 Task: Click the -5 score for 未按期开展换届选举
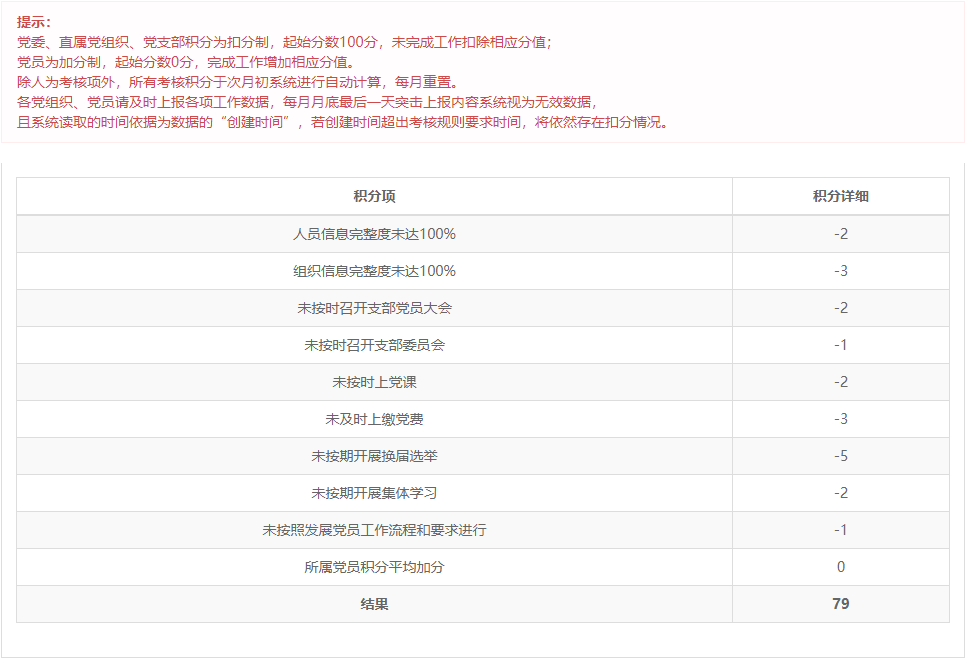(840, 456)
